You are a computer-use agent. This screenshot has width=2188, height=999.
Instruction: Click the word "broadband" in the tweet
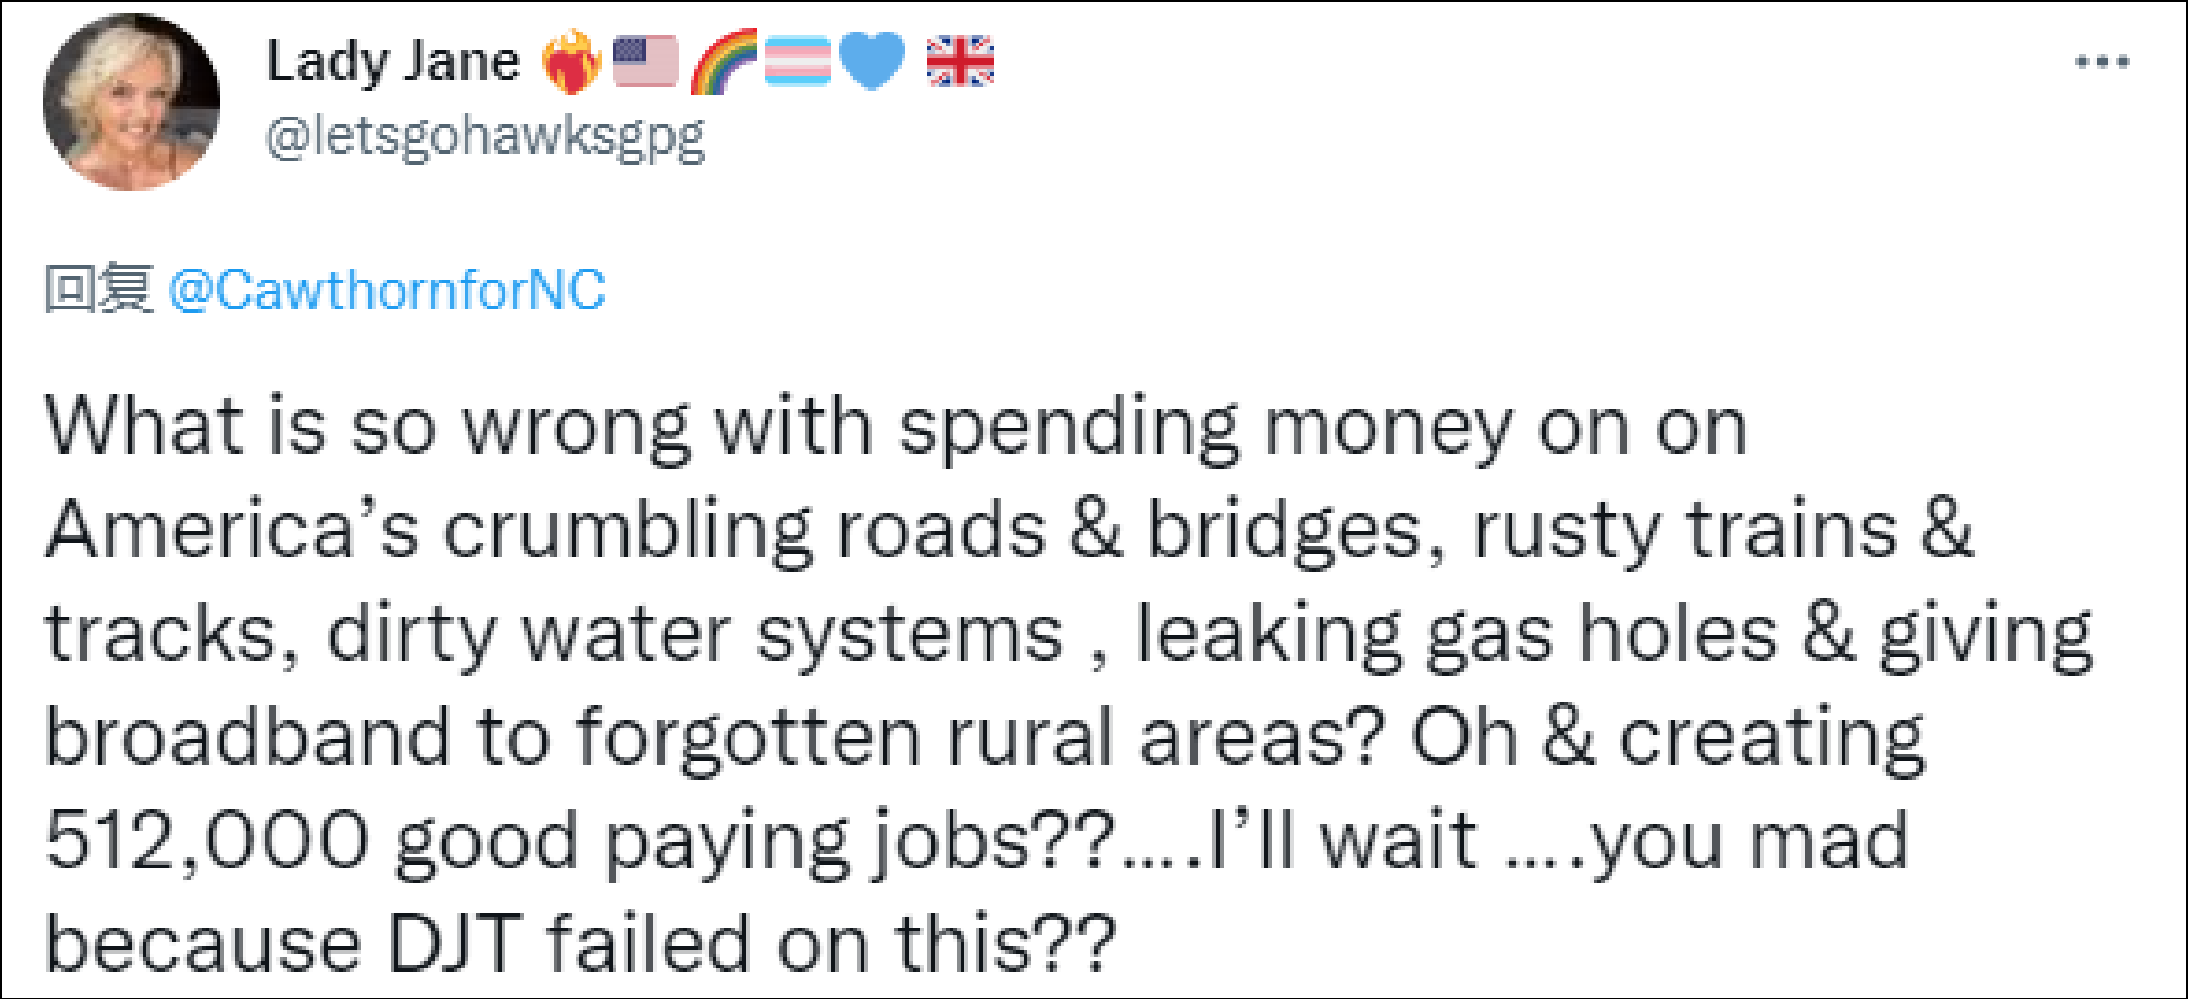pos(248,737)
